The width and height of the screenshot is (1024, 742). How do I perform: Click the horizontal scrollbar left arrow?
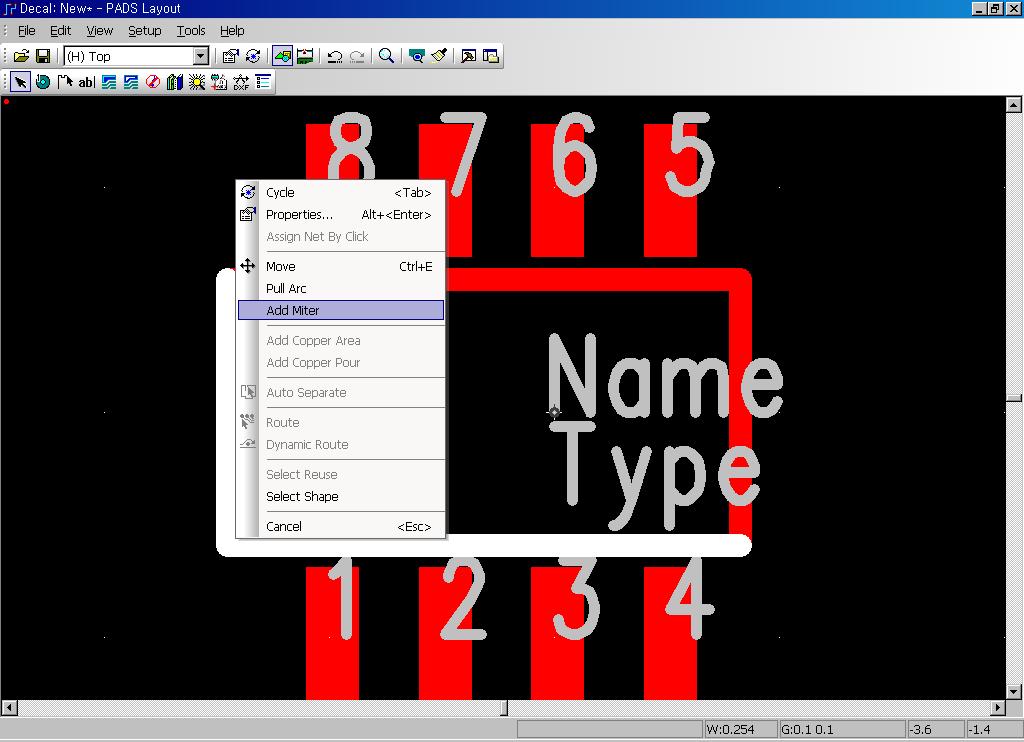click(9, 707)
